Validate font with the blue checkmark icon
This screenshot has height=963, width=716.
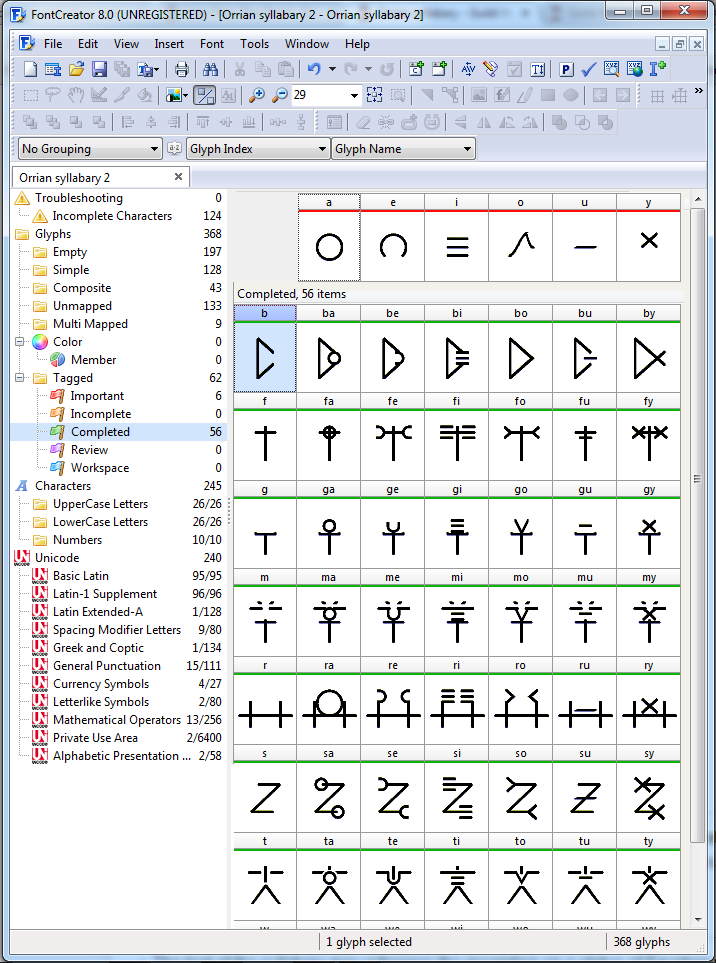tap(588, 69)
